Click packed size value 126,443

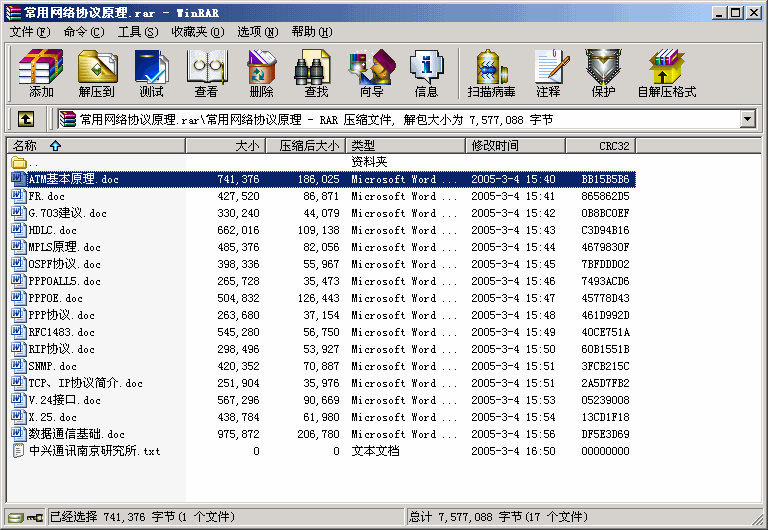point(318,298)
